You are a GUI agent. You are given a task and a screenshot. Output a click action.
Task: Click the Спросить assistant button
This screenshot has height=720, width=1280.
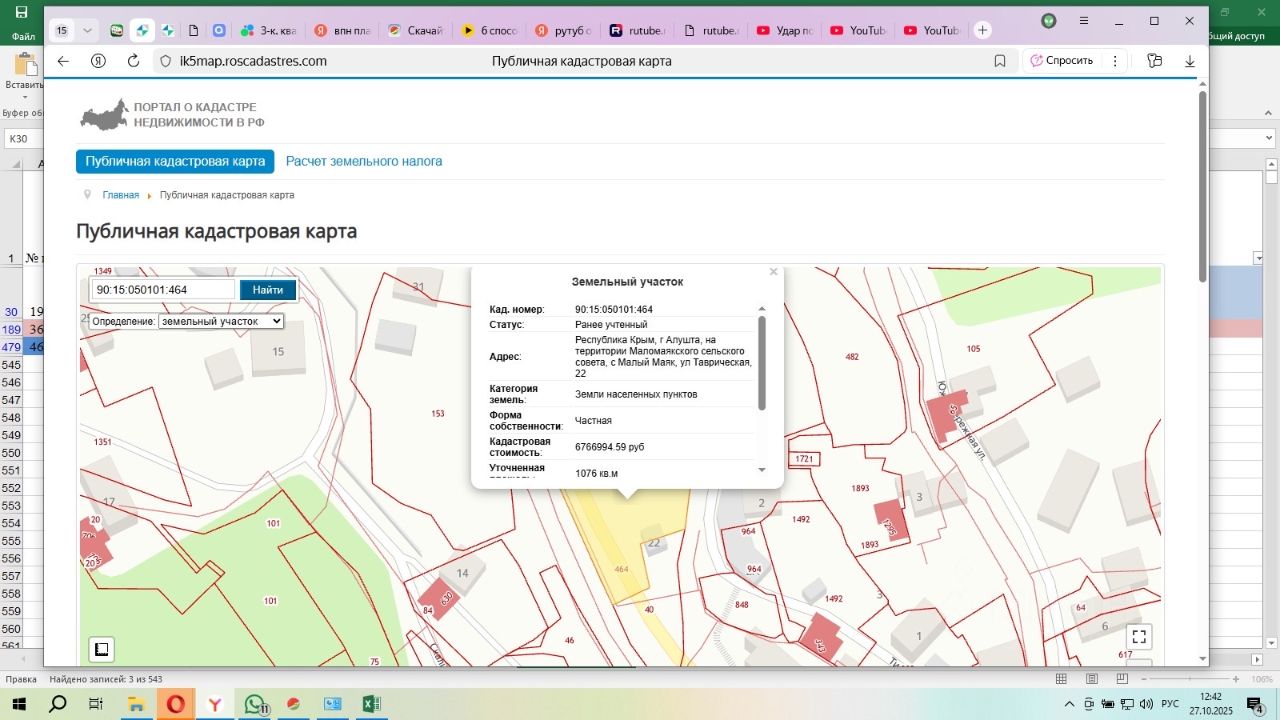pyautogui.click(x=1062, y=61)
